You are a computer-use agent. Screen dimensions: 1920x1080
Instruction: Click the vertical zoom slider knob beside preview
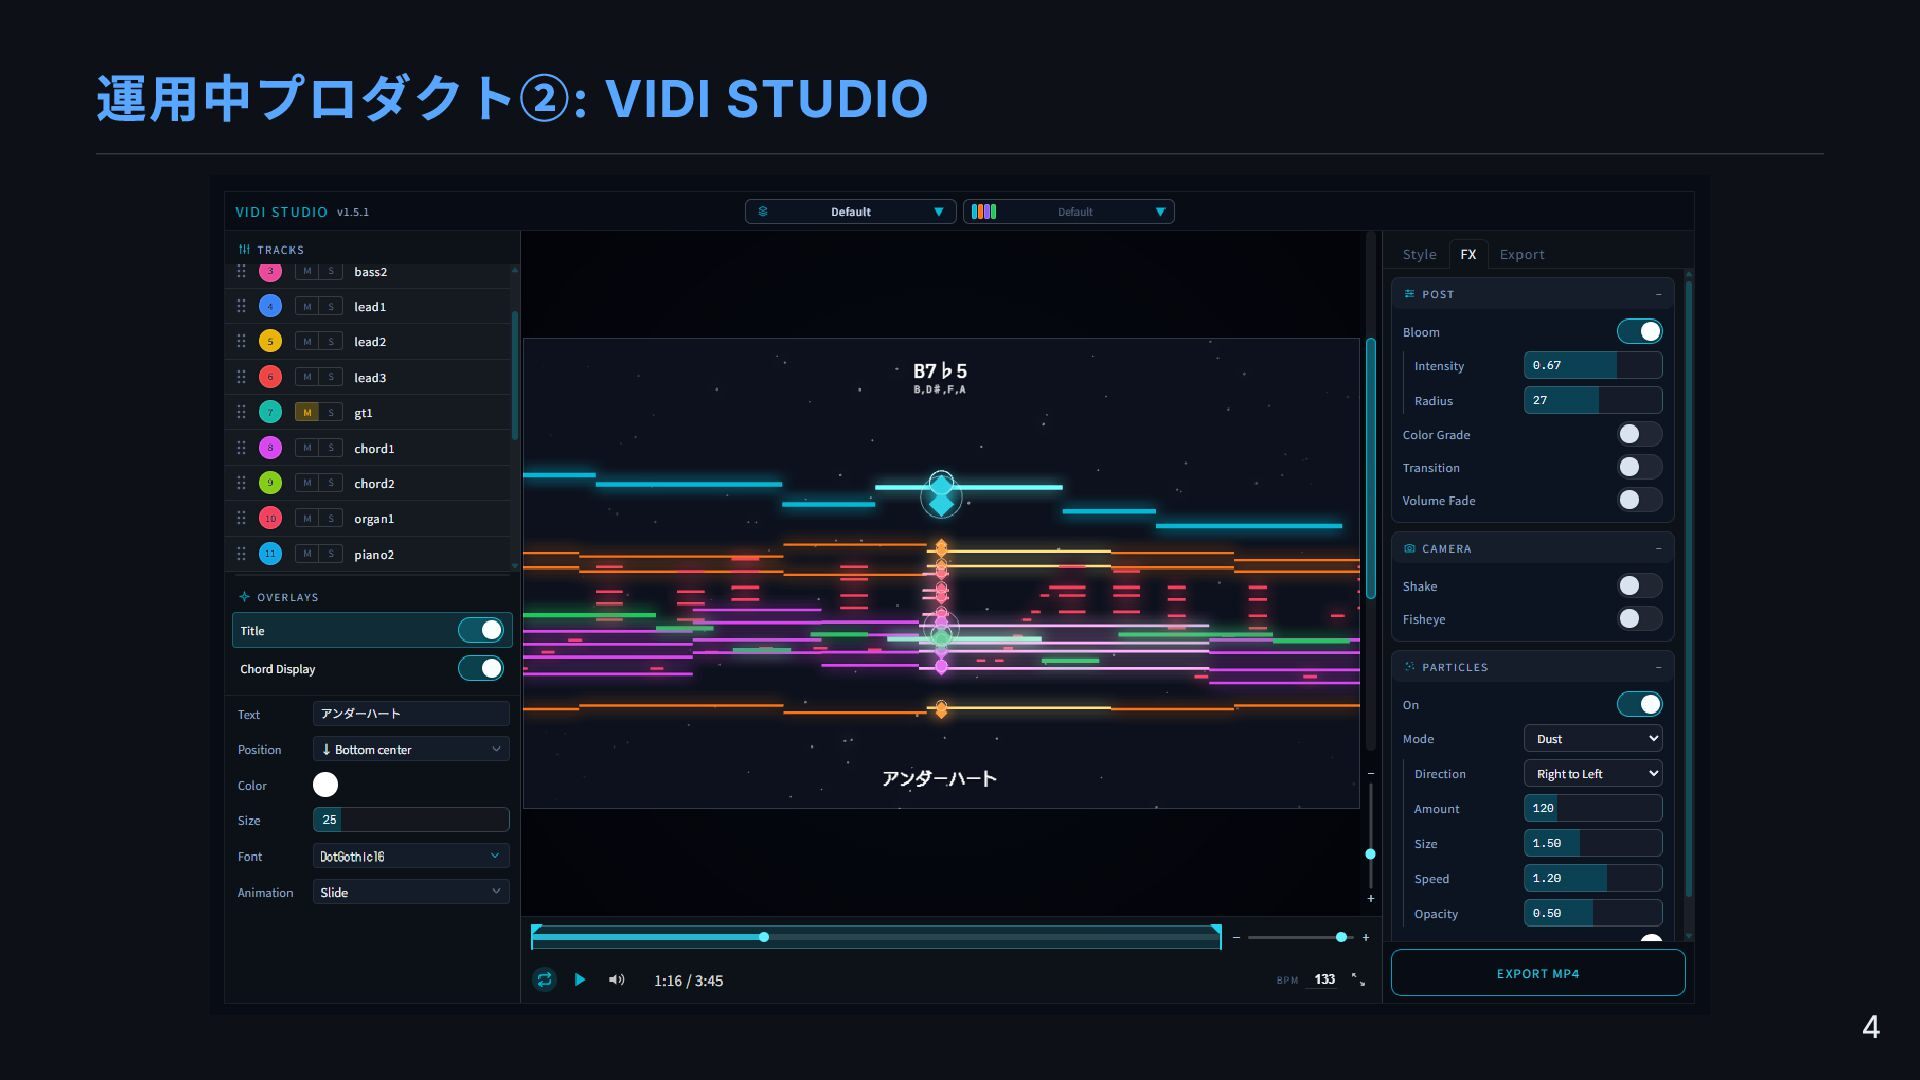(1371, 854)
